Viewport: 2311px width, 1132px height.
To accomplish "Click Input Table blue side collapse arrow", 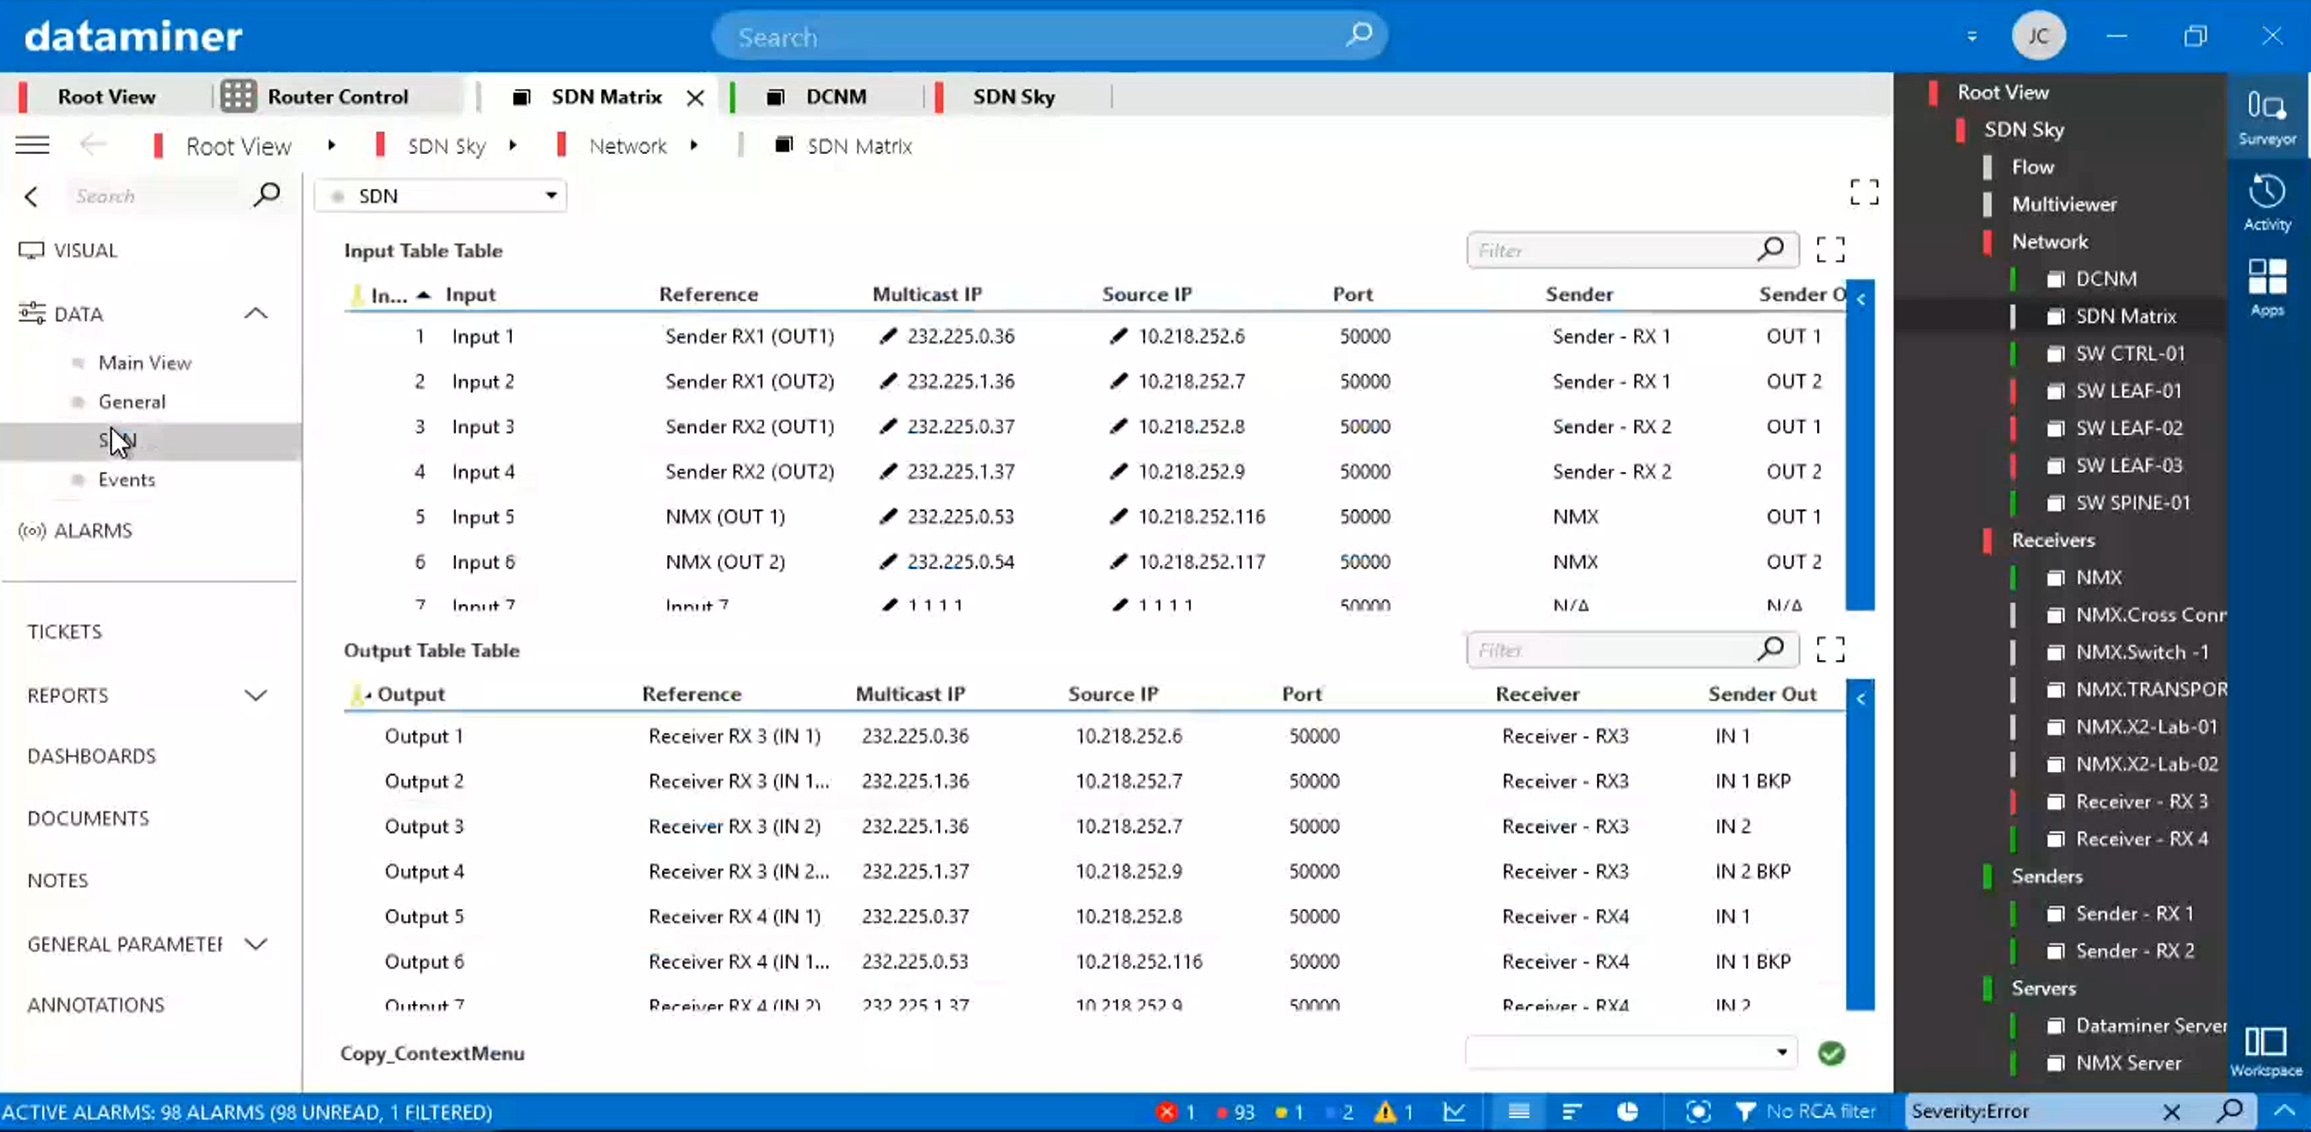I will 1861,299.
